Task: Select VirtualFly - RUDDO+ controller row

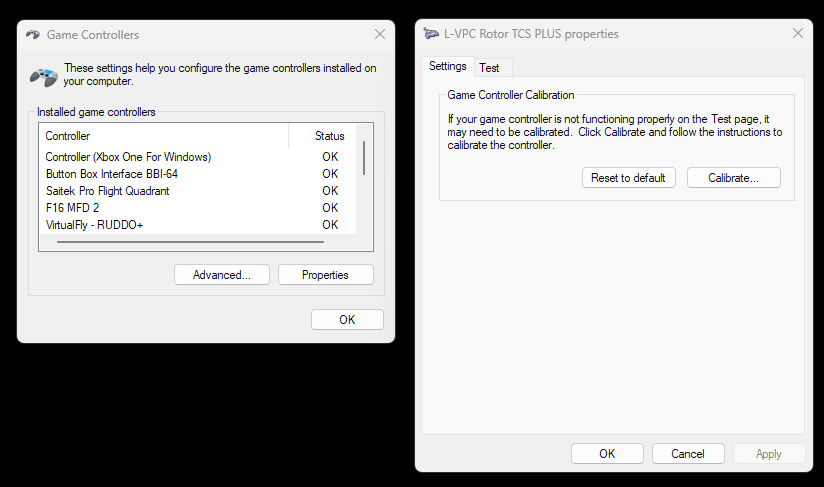Action: pyautogui.click(x=198, y=225)
